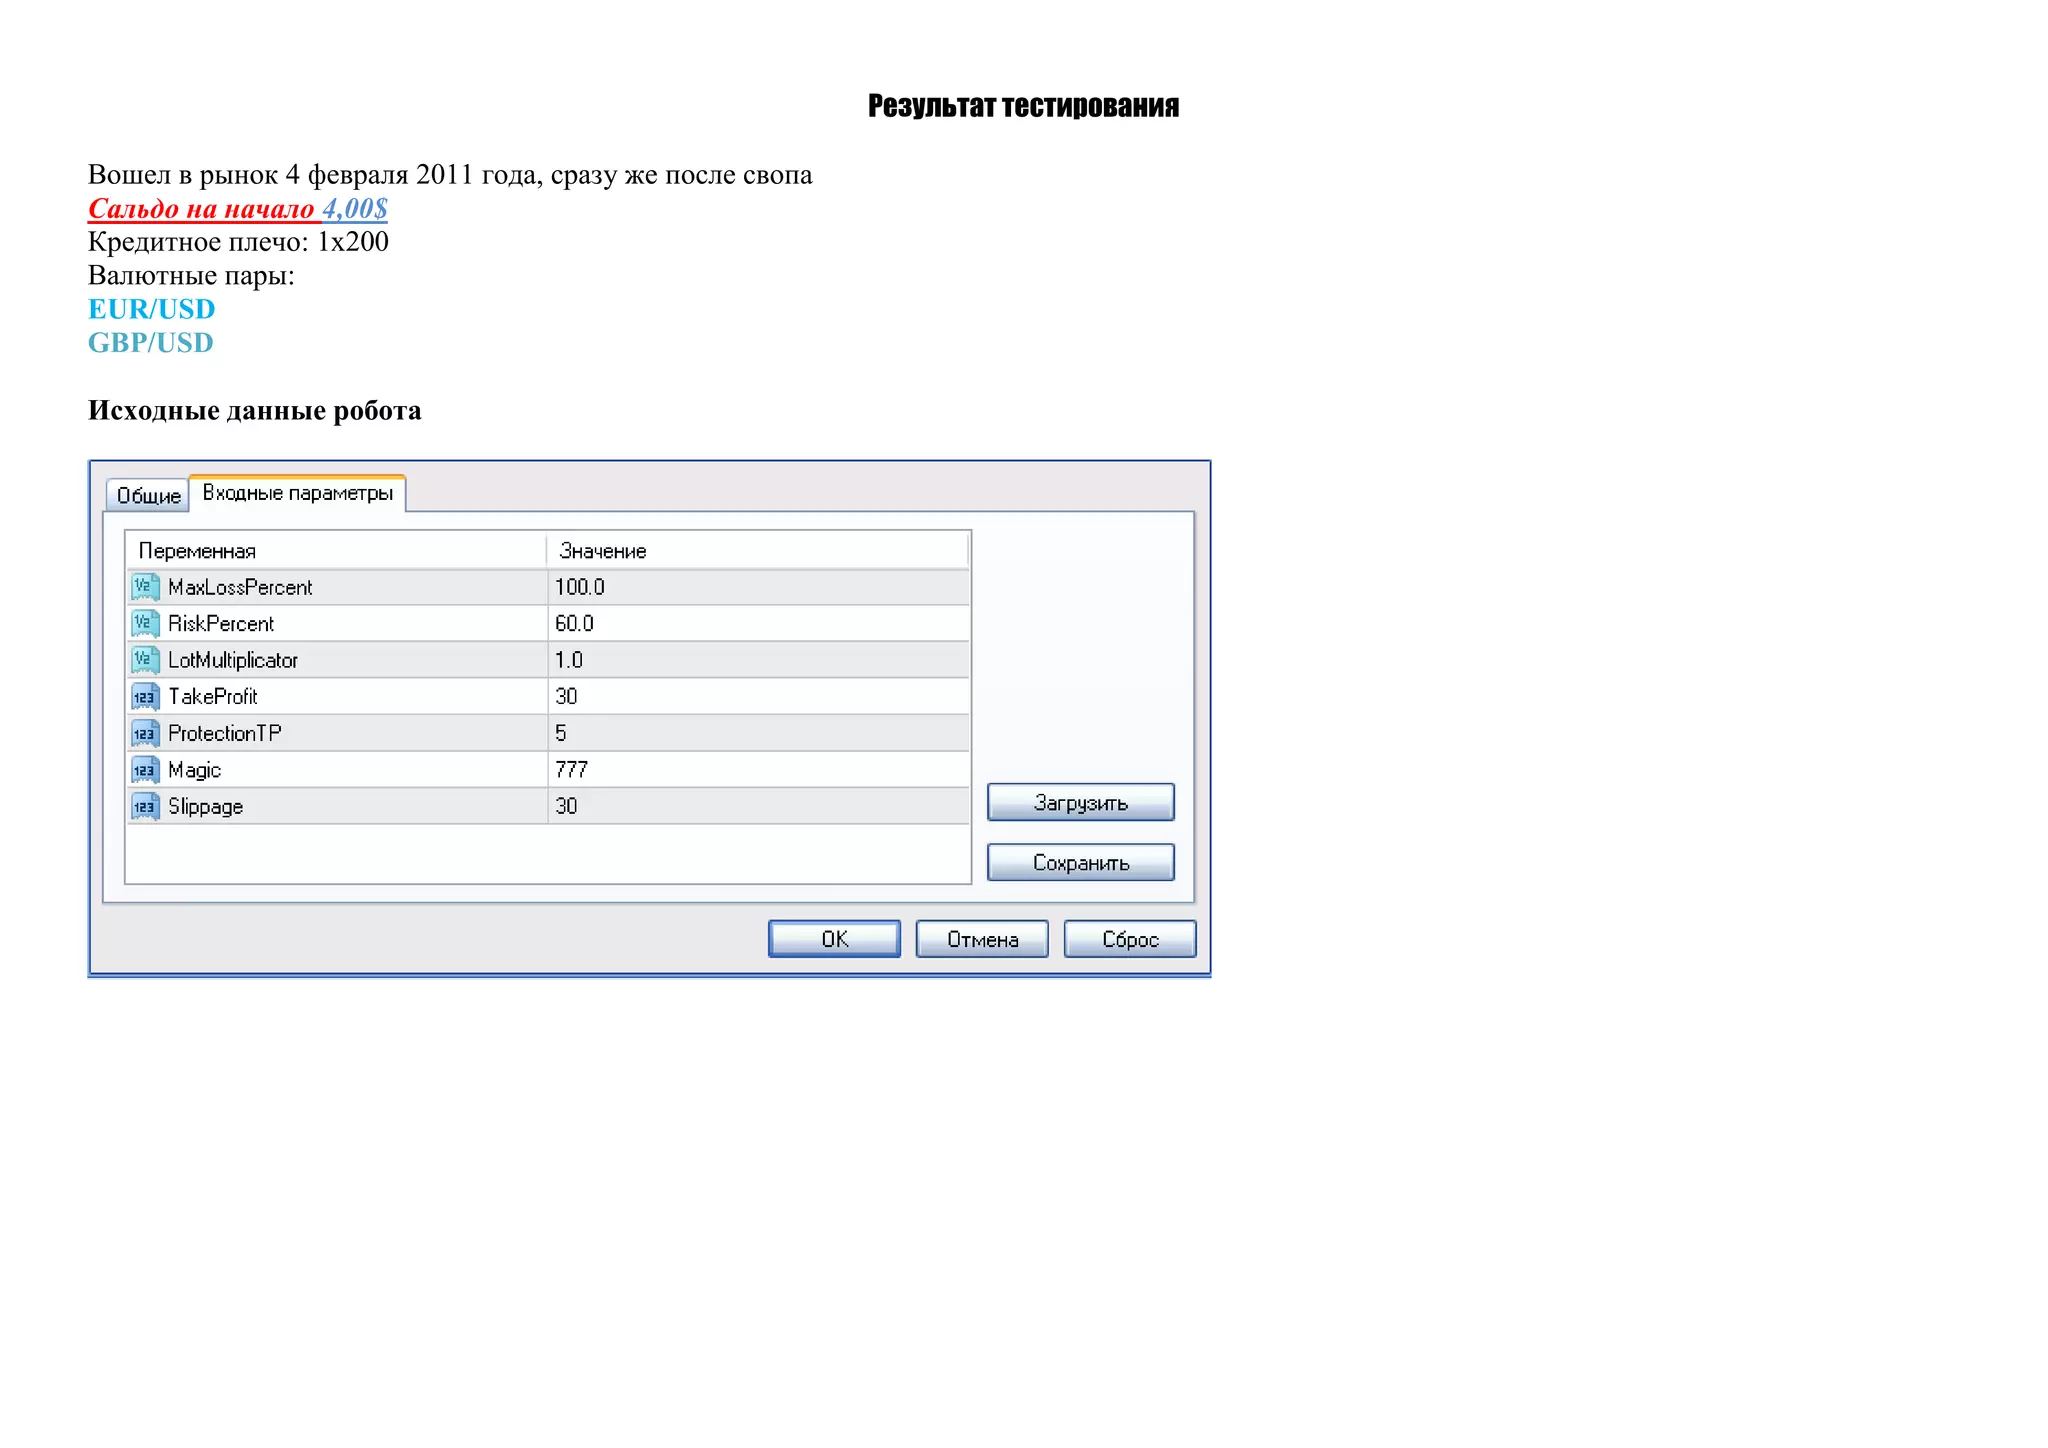Click the LotMultiplicator variable icon
This screenshot has height=1448, width=2048.
pyautogui.click(x=145, y=660)
